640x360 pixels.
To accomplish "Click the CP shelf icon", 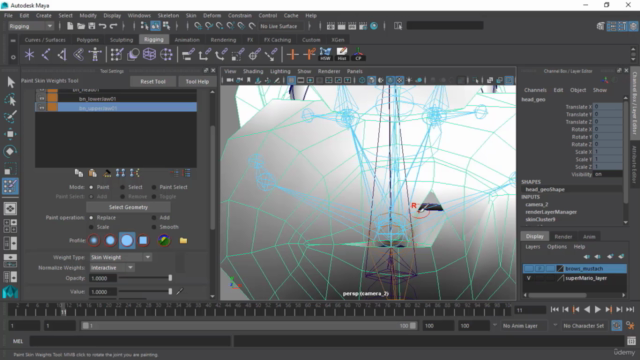I will click(x=358, y=54).
